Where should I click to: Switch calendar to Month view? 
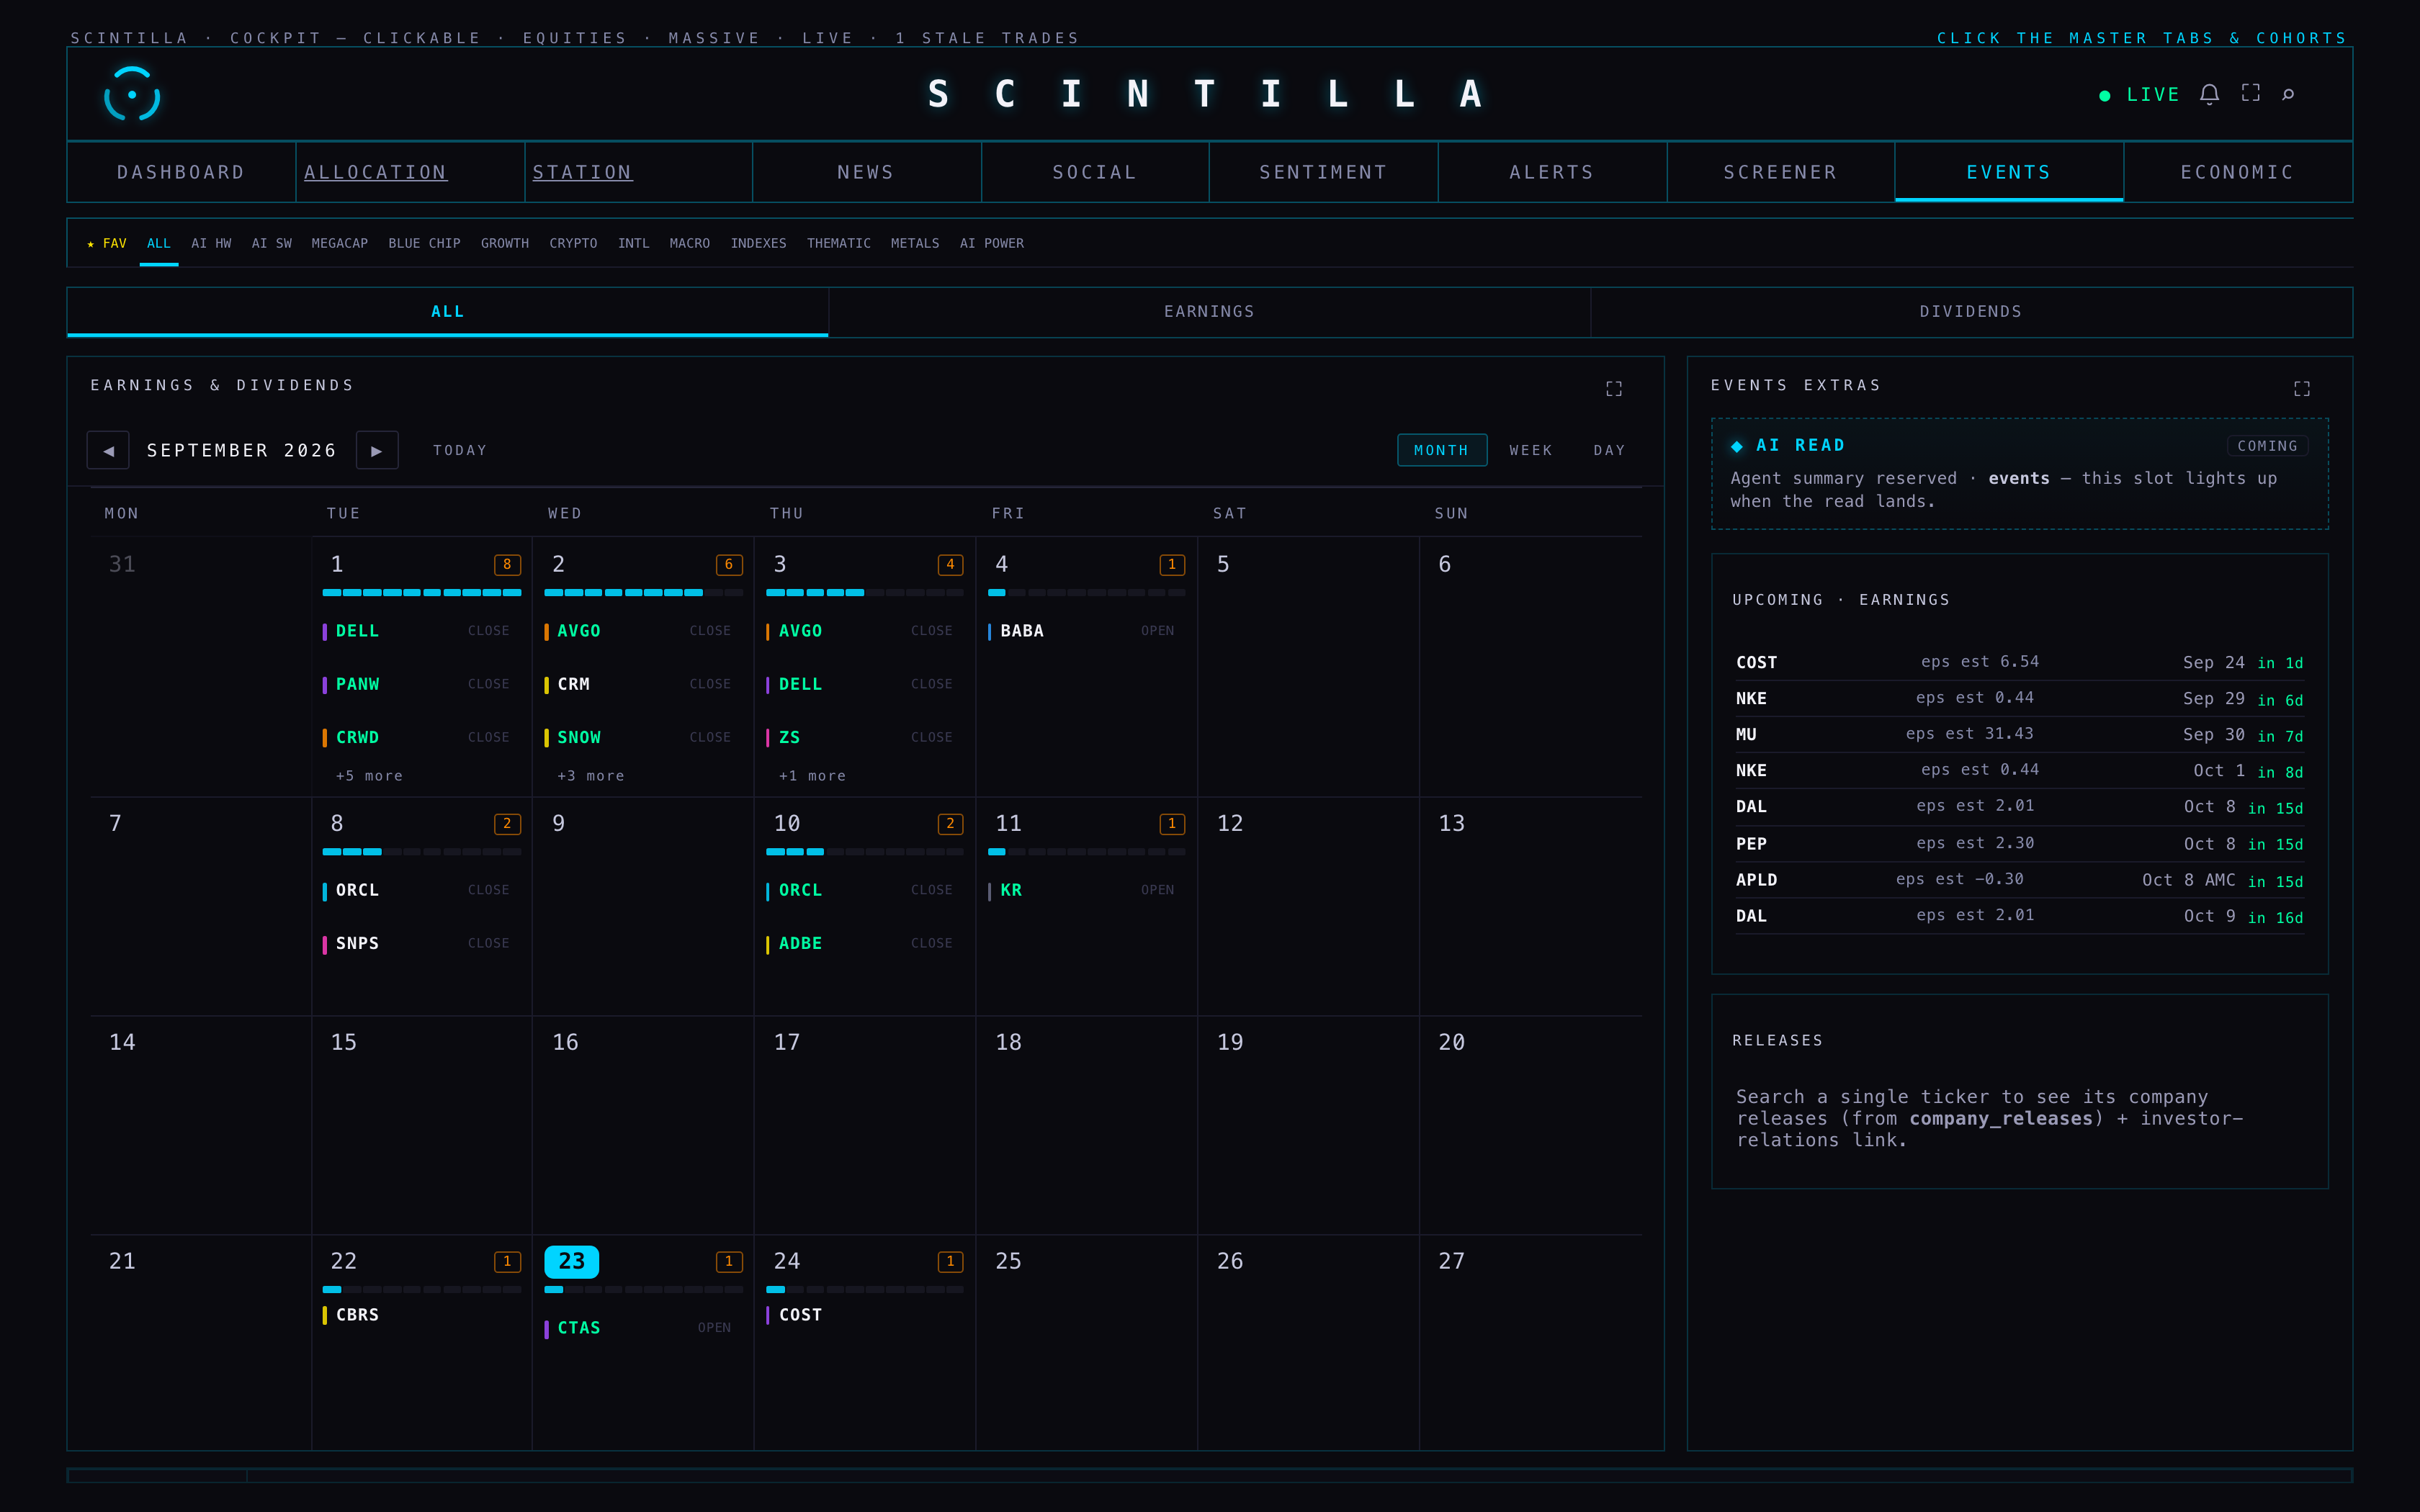(1441, 450)
